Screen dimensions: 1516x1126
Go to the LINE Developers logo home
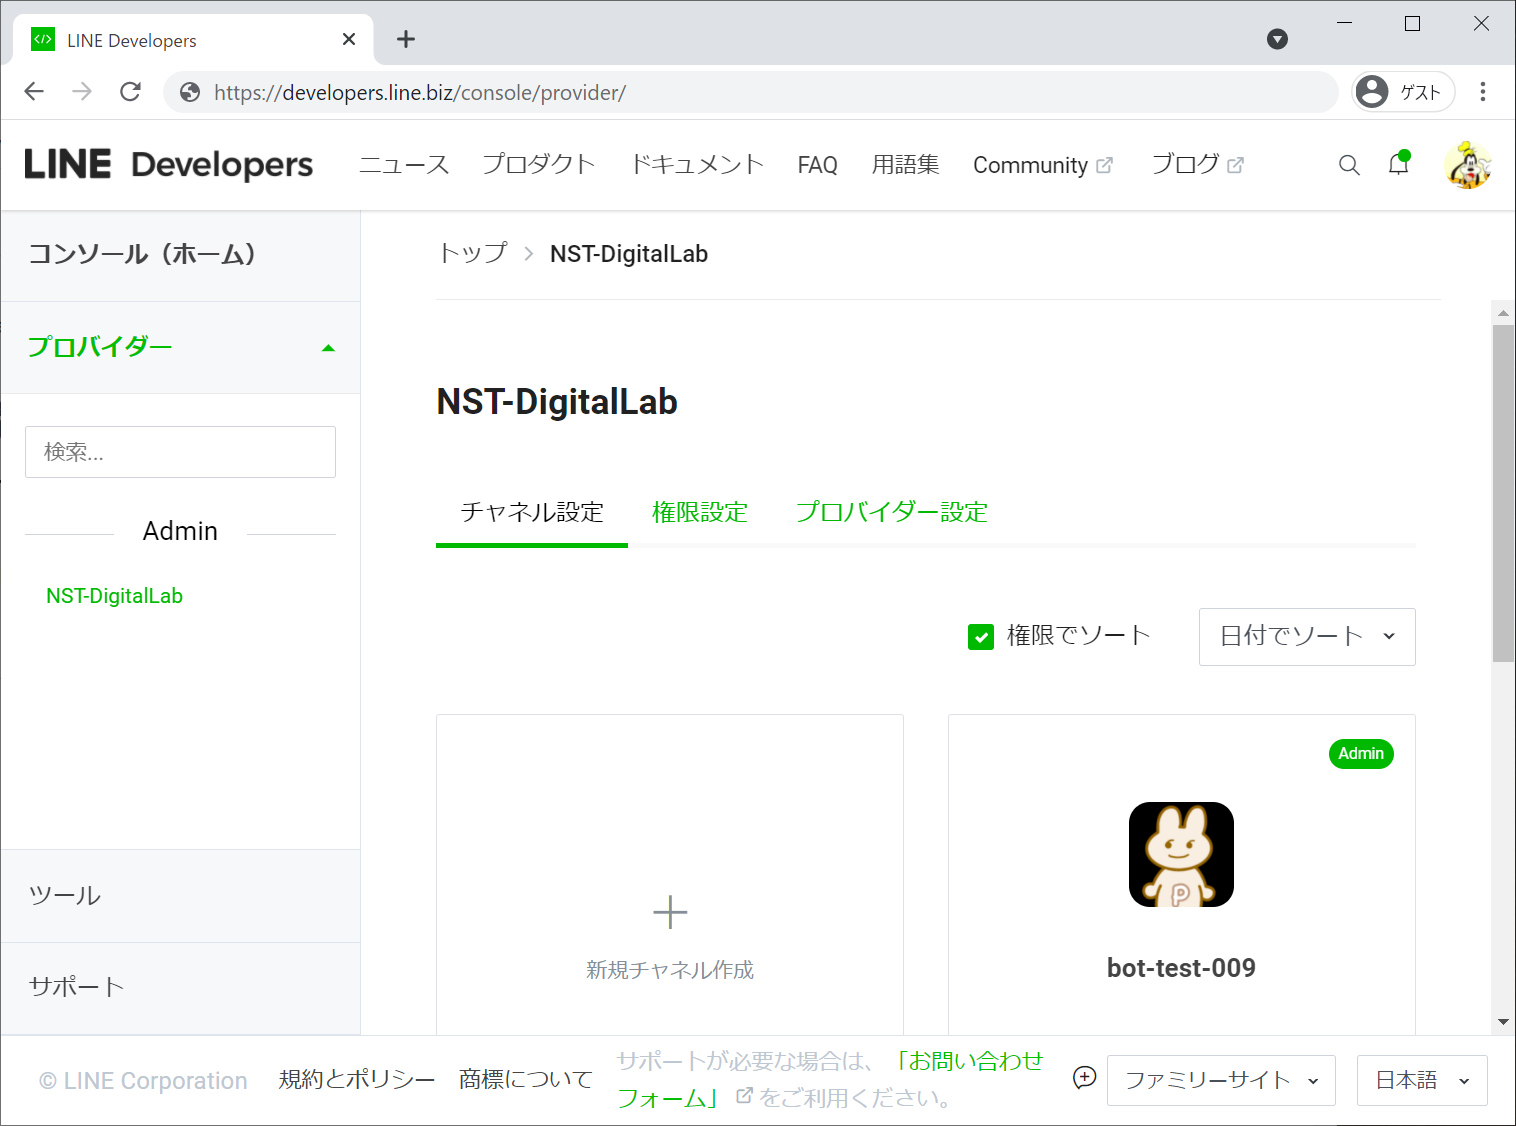168,165
